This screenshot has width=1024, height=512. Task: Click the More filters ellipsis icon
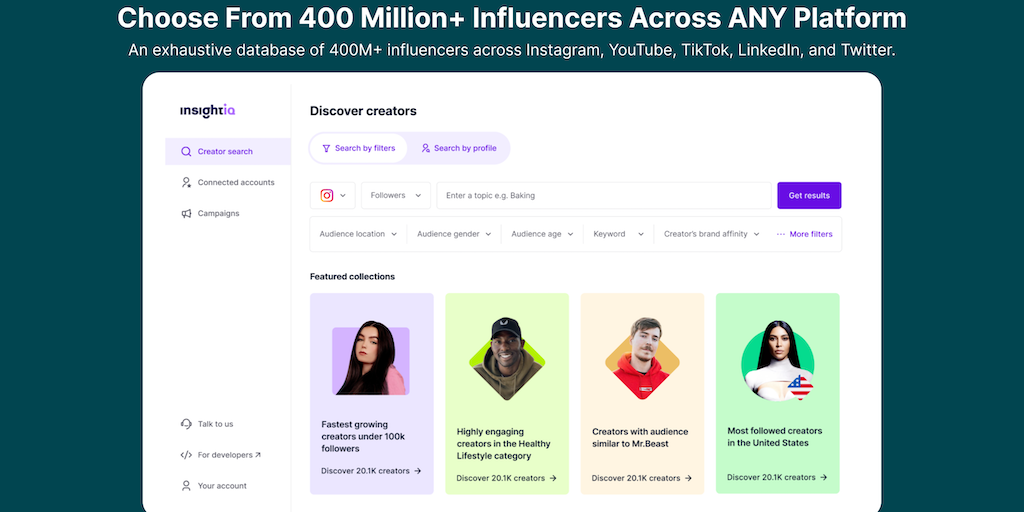[781, 234]
